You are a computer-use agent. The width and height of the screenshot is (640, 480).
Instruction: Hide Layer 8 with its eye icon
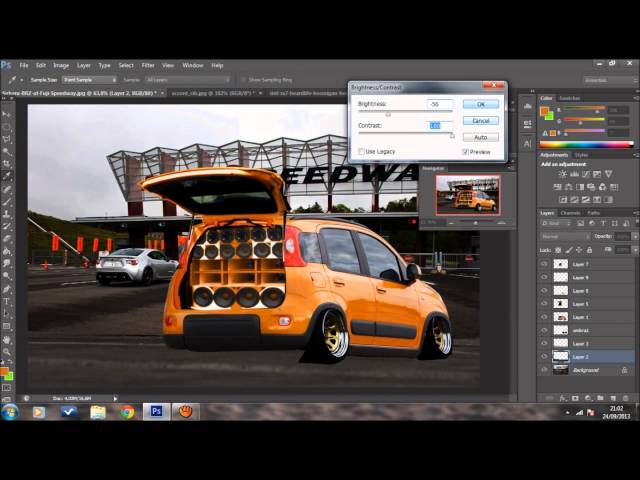point(544,291)
